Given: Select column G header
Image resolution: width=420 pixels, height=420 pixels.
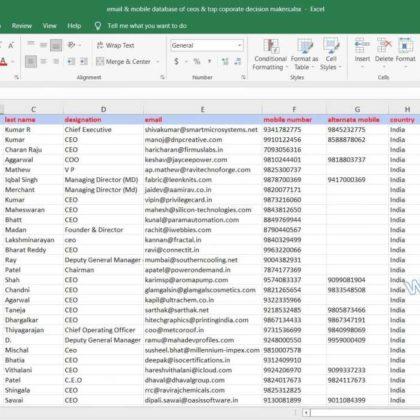Looking at the screenshot, I should (357, 109).
